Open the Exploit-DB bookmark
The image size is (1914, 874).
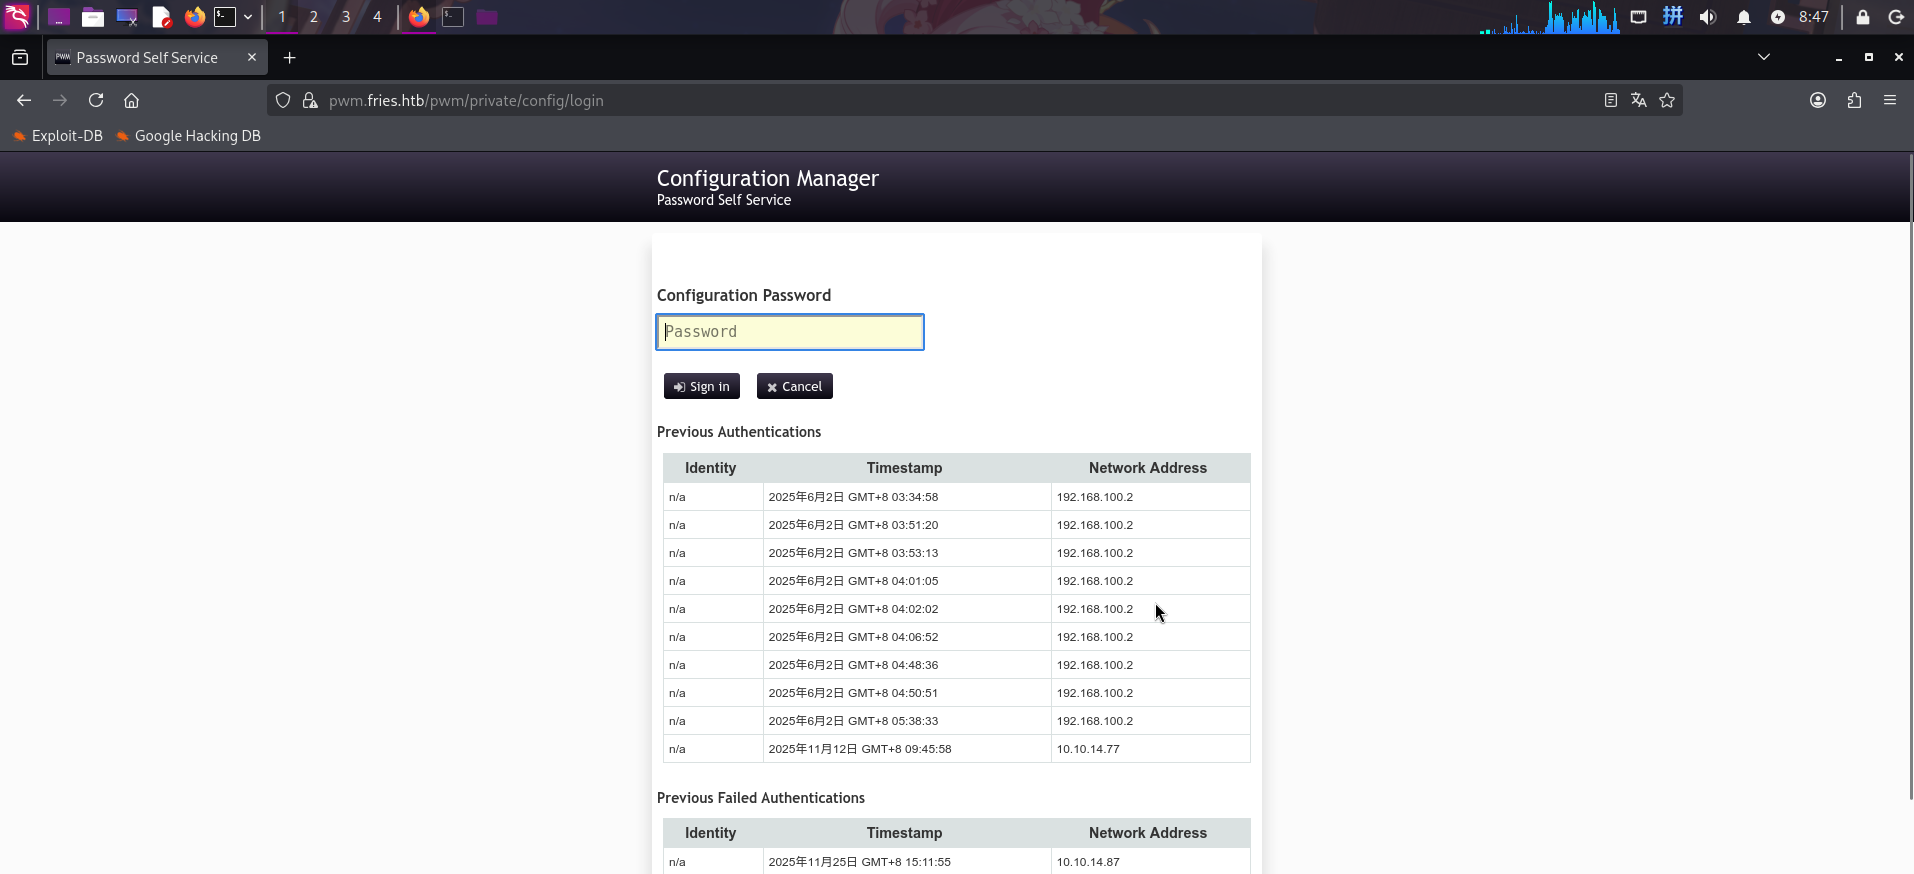click(57, 136)
